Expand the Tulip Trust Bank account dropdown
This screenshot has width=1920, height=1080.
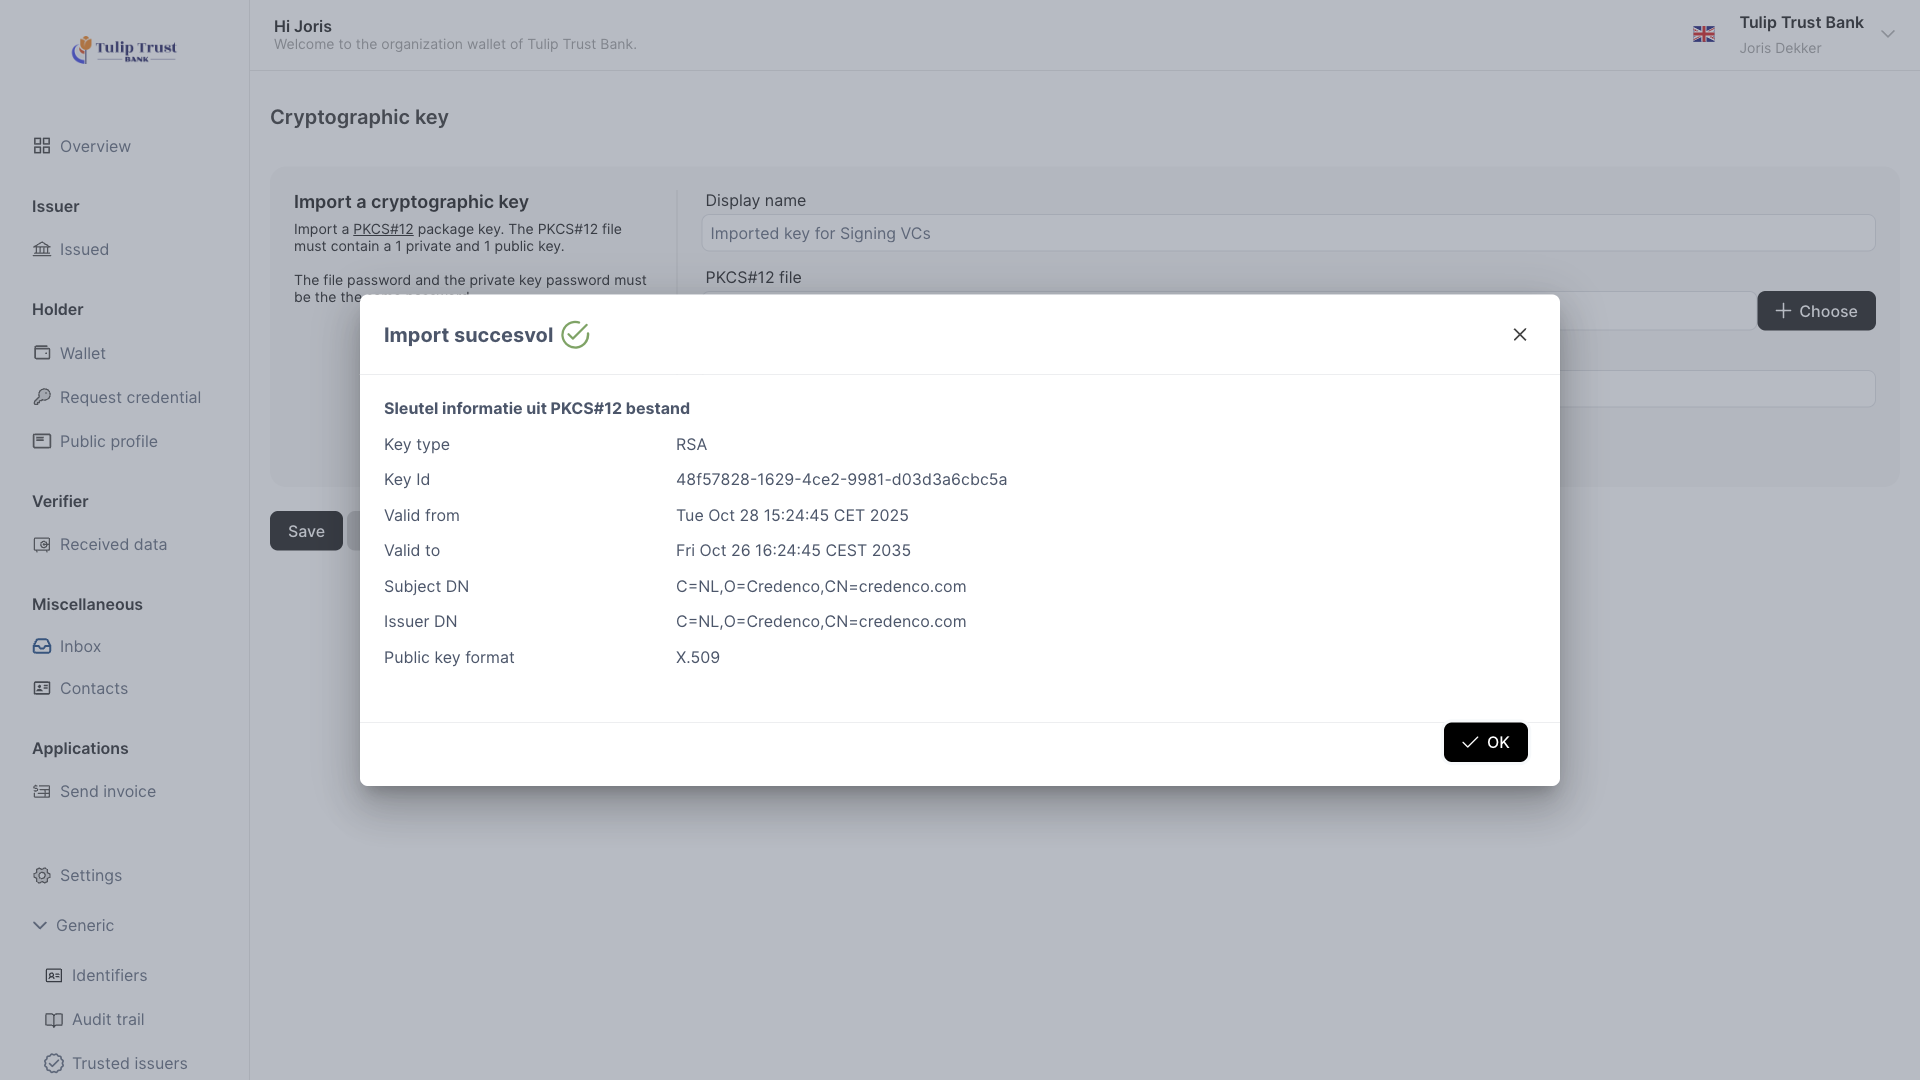pos(1887,34)
